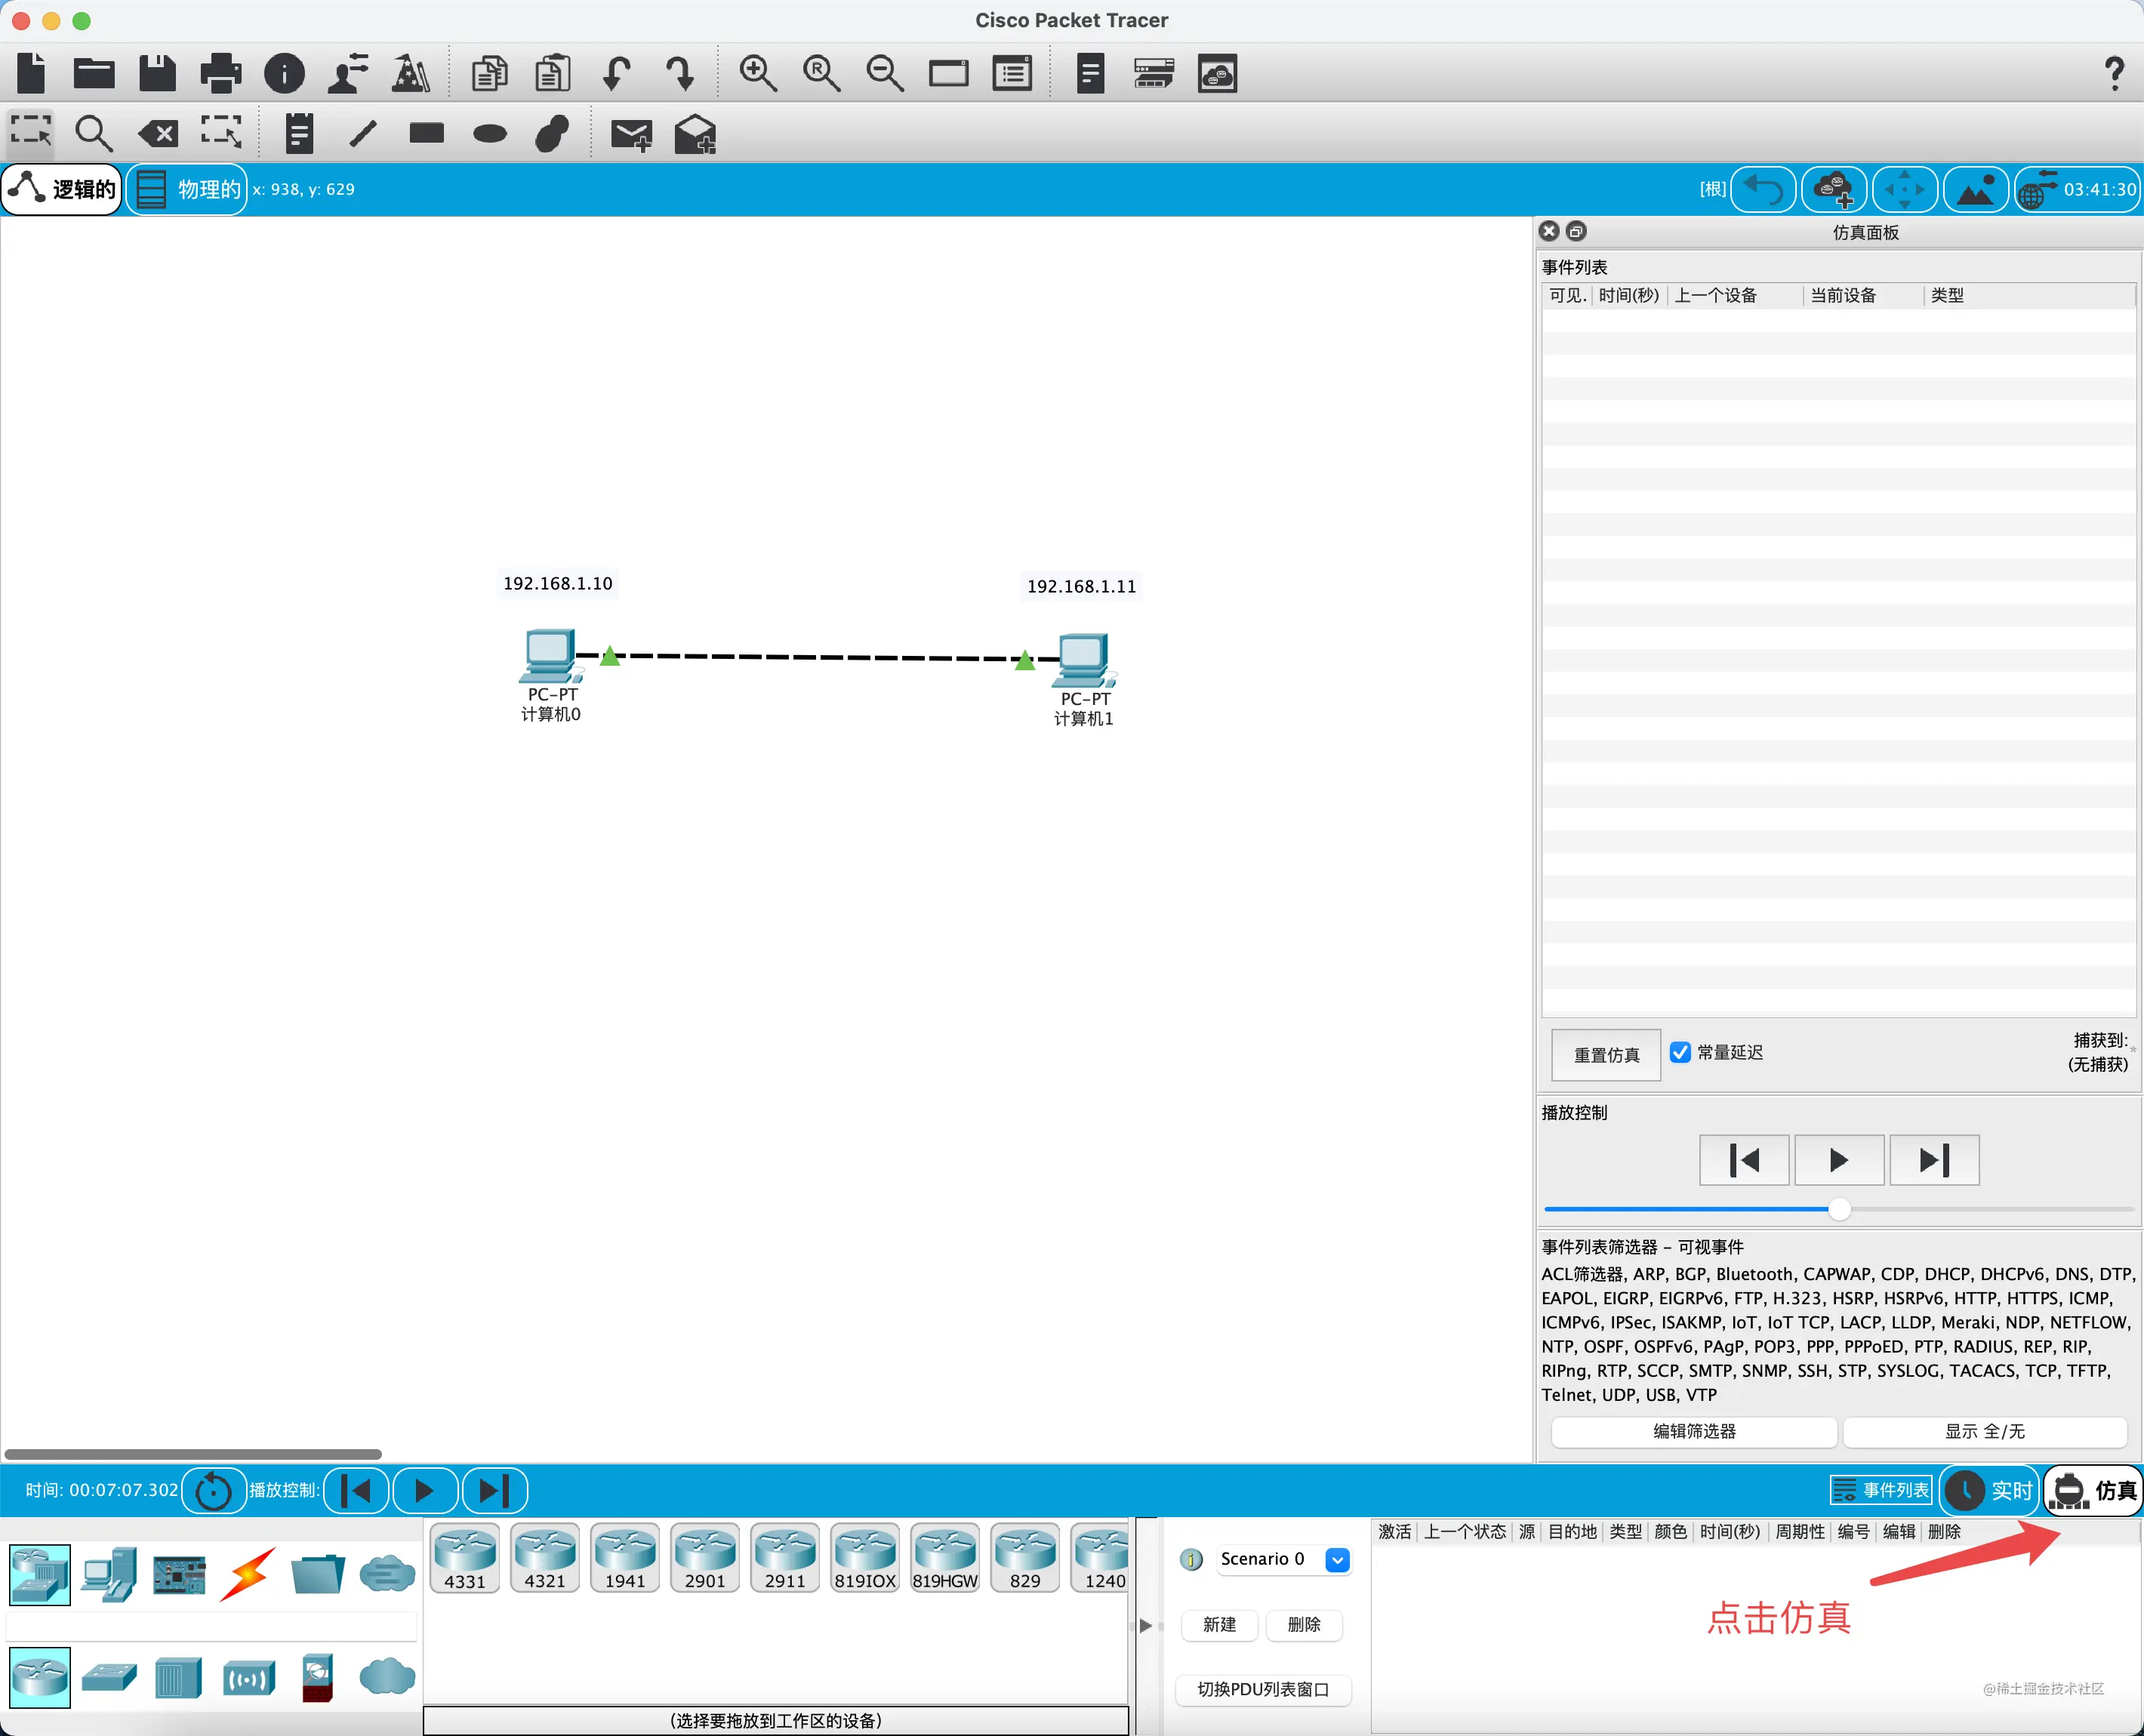Switch to the 逻辑的 workspace tab
Screen dimensions: 2144x1736
pos(62,189)
